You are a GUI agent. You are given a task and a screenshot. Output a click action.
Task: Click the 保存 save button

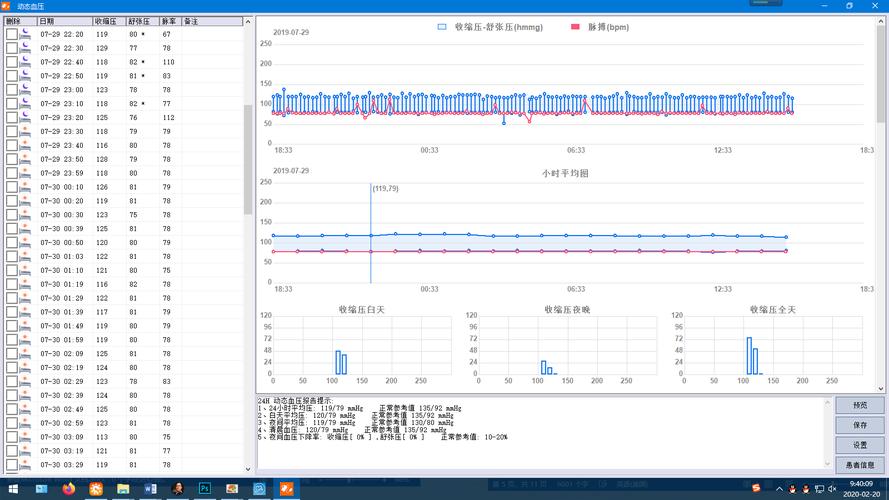click(x=860, y=425)
